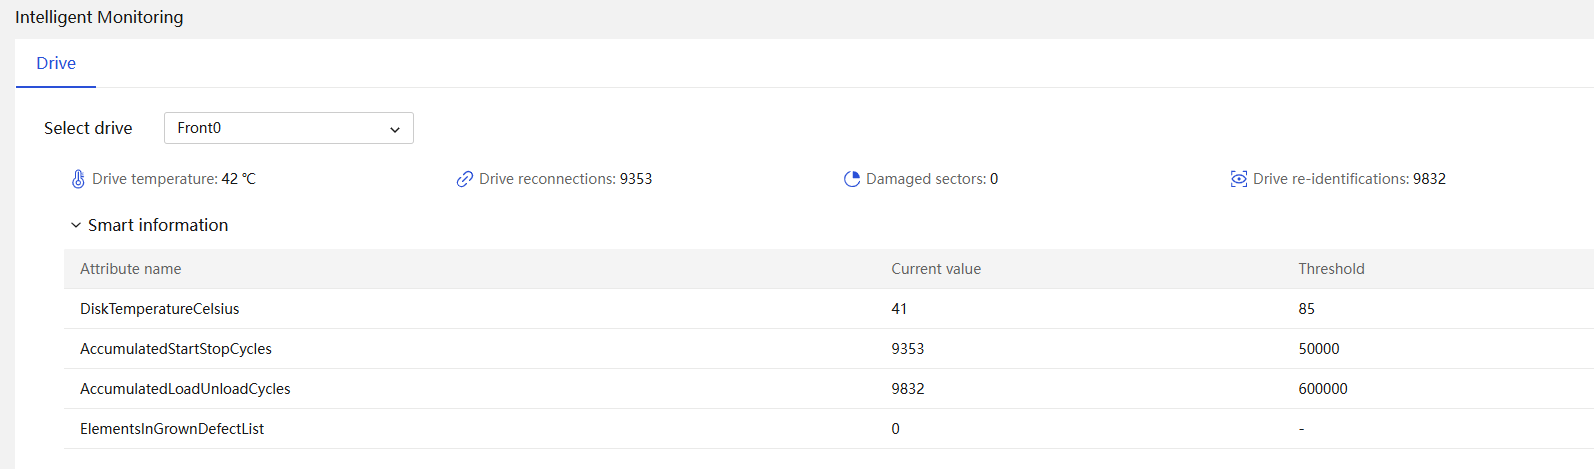Select the DiskTemperatureCelsius row
The height and width of the screenshot is (469, 1594).
pyautogui.click(x=829, y=309)
